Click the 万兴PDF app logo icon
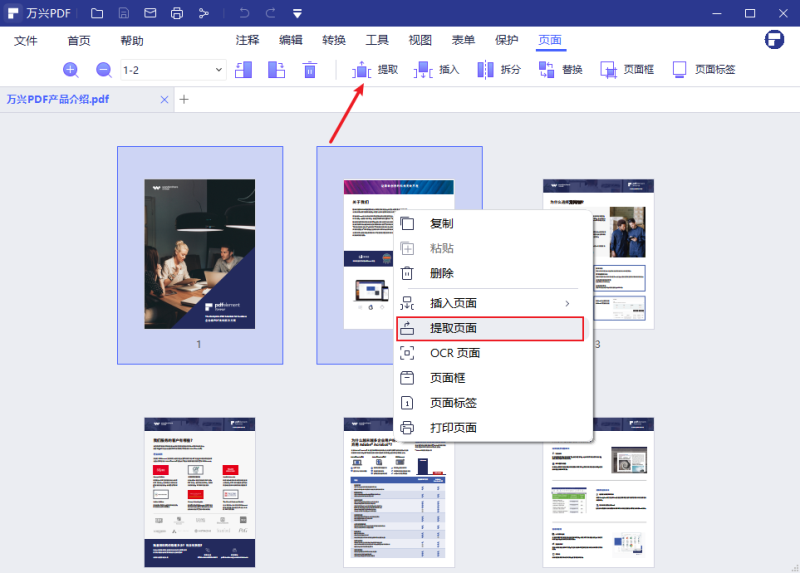 pos(14,13)
